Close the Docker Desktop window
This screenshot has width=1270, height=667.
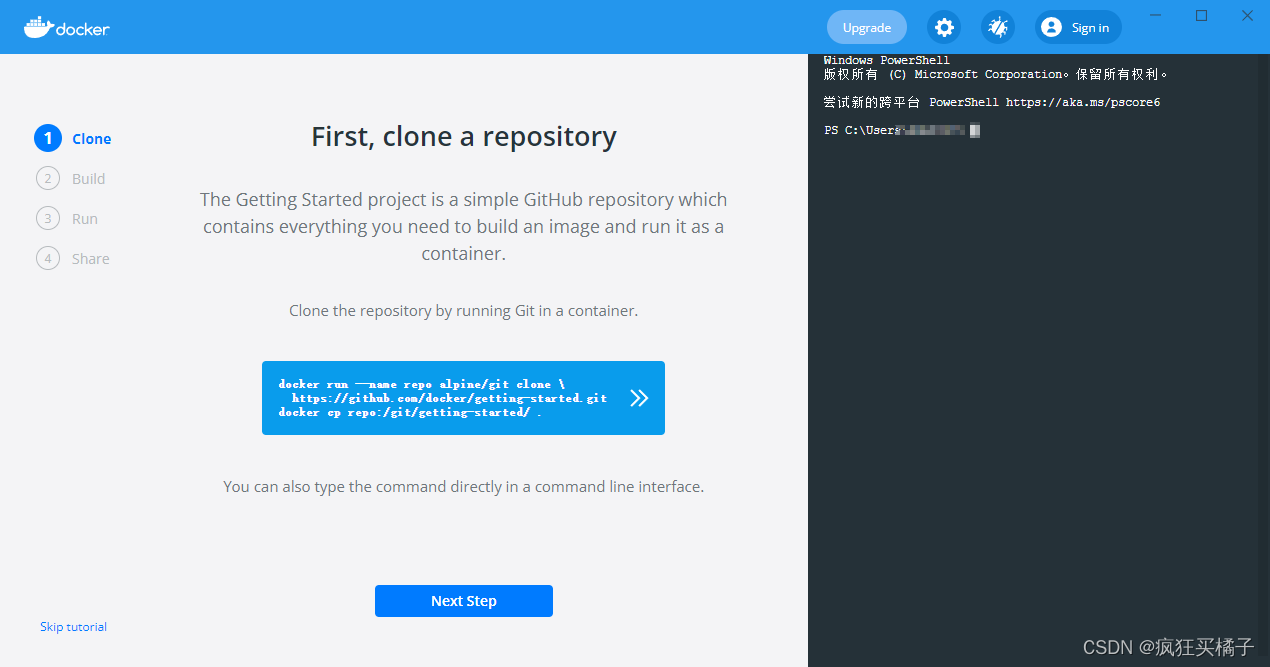[x=1248, y=15]
